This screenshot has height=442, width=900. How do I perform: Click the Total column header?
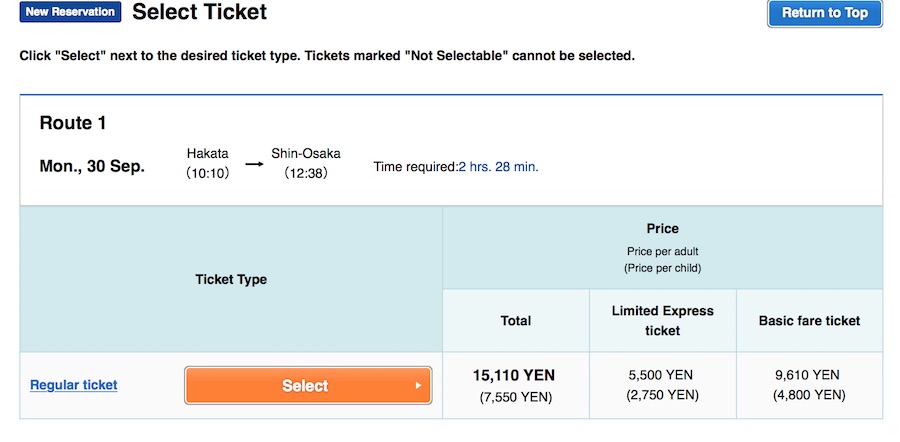click(516, 321)
